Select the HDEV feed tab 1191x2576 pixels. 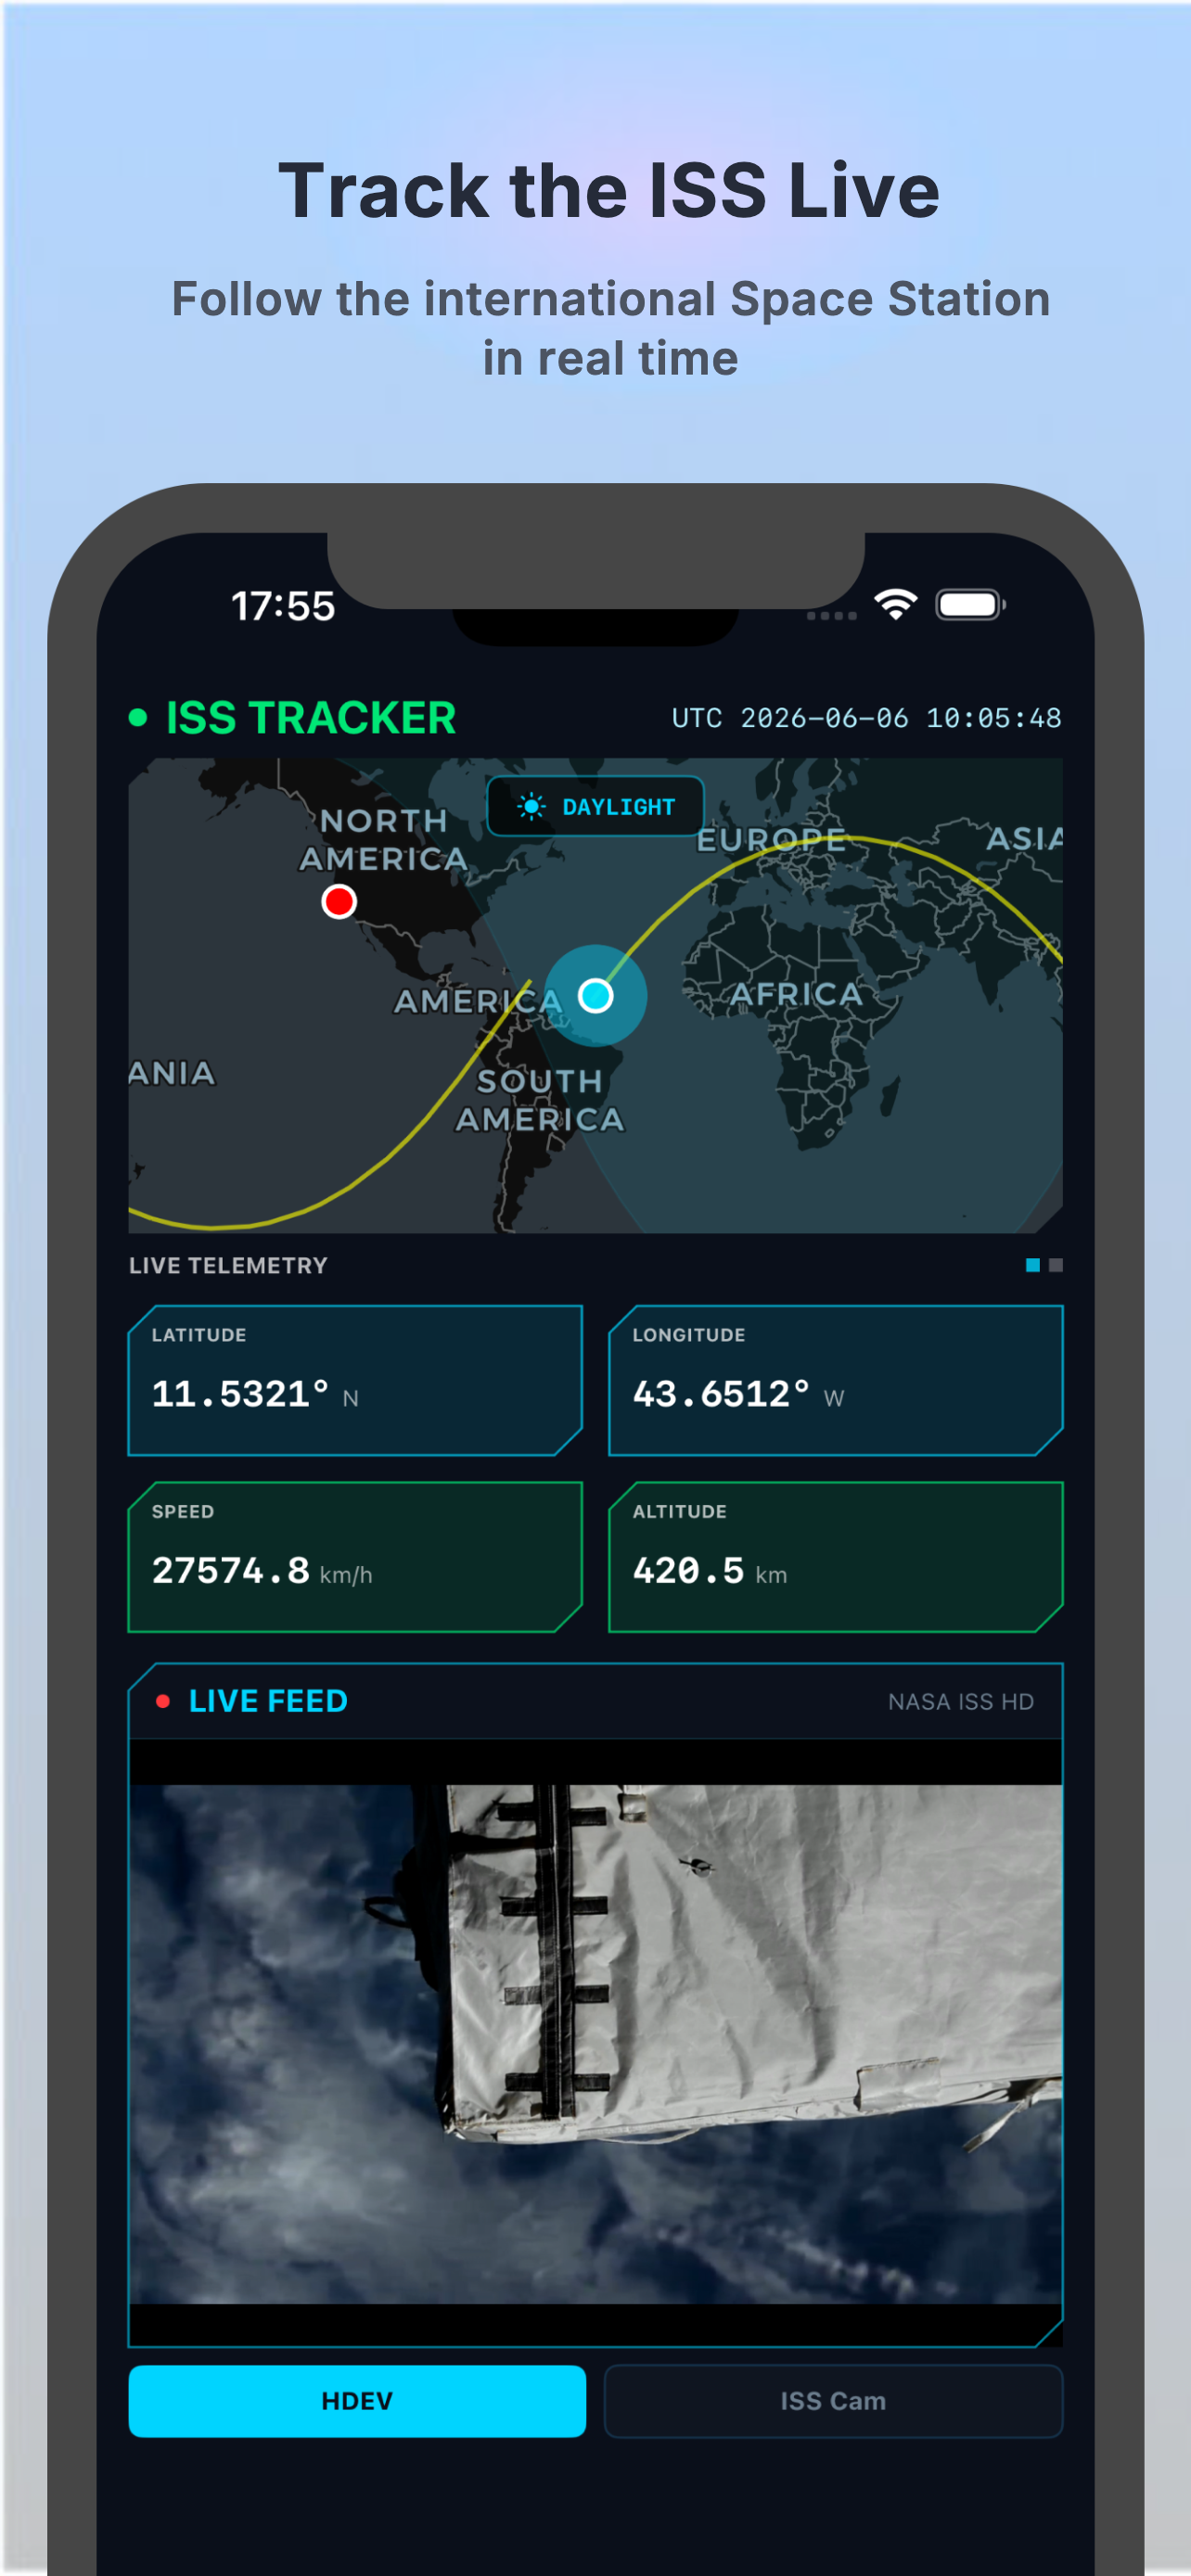click(x=357, y=2400)
